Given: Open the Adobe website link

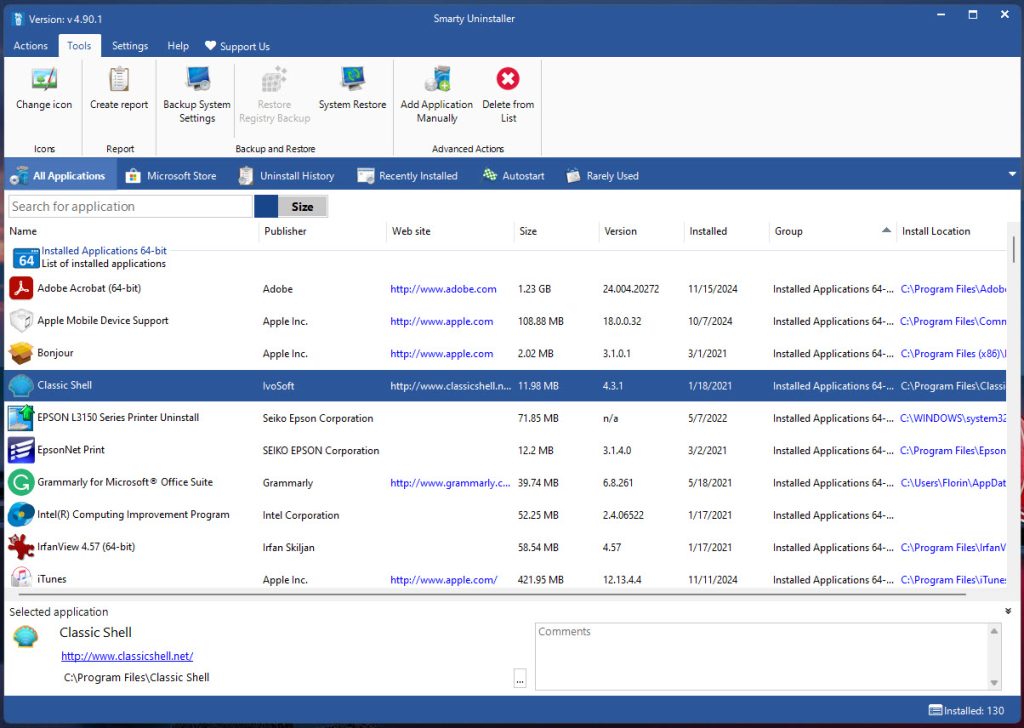Looking at the screenshot, I should pos(443,289).
